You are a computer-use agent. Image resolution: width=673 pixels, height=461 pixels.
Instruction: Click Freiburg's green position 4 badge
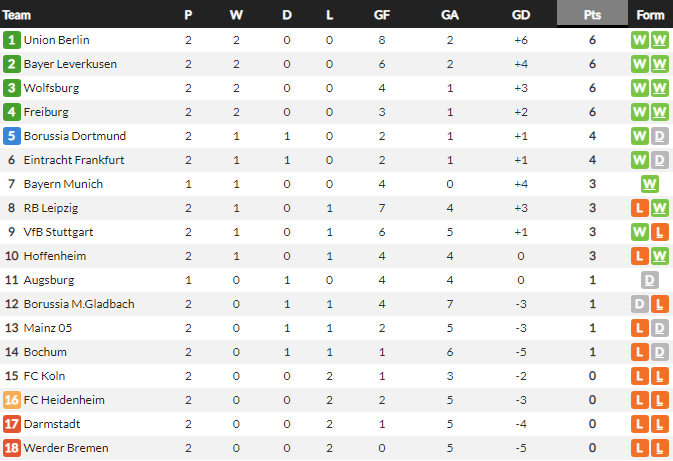pos(12,112)
